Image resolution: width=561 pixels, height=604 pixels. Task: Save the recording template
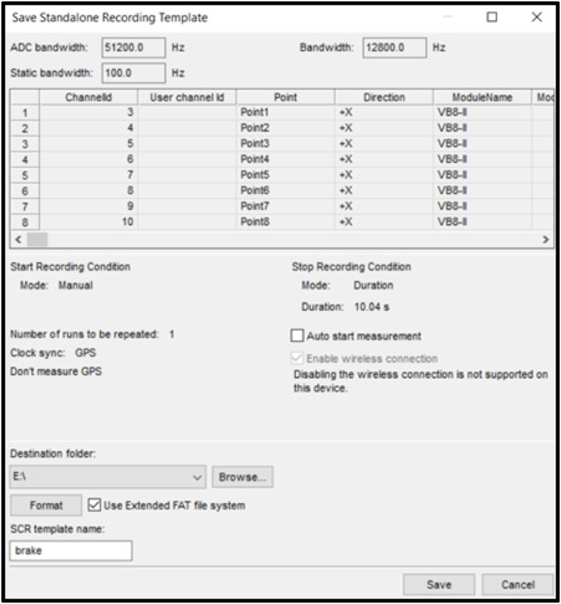[x=439, y=584]
